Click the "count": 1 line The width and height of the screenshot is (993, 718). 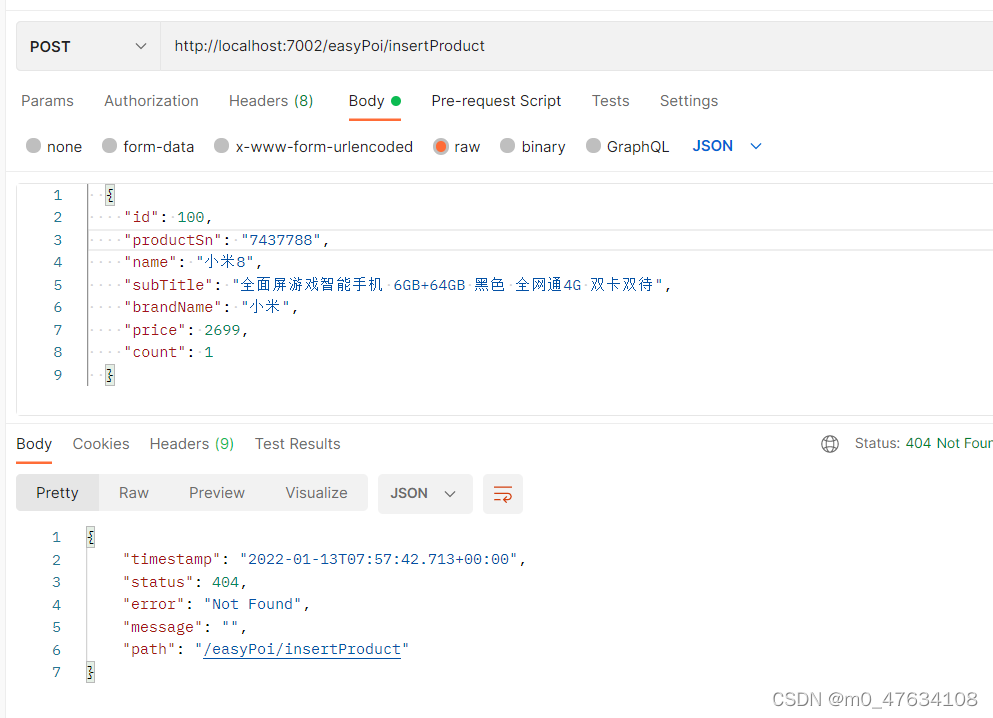click(x=168, y=352)
